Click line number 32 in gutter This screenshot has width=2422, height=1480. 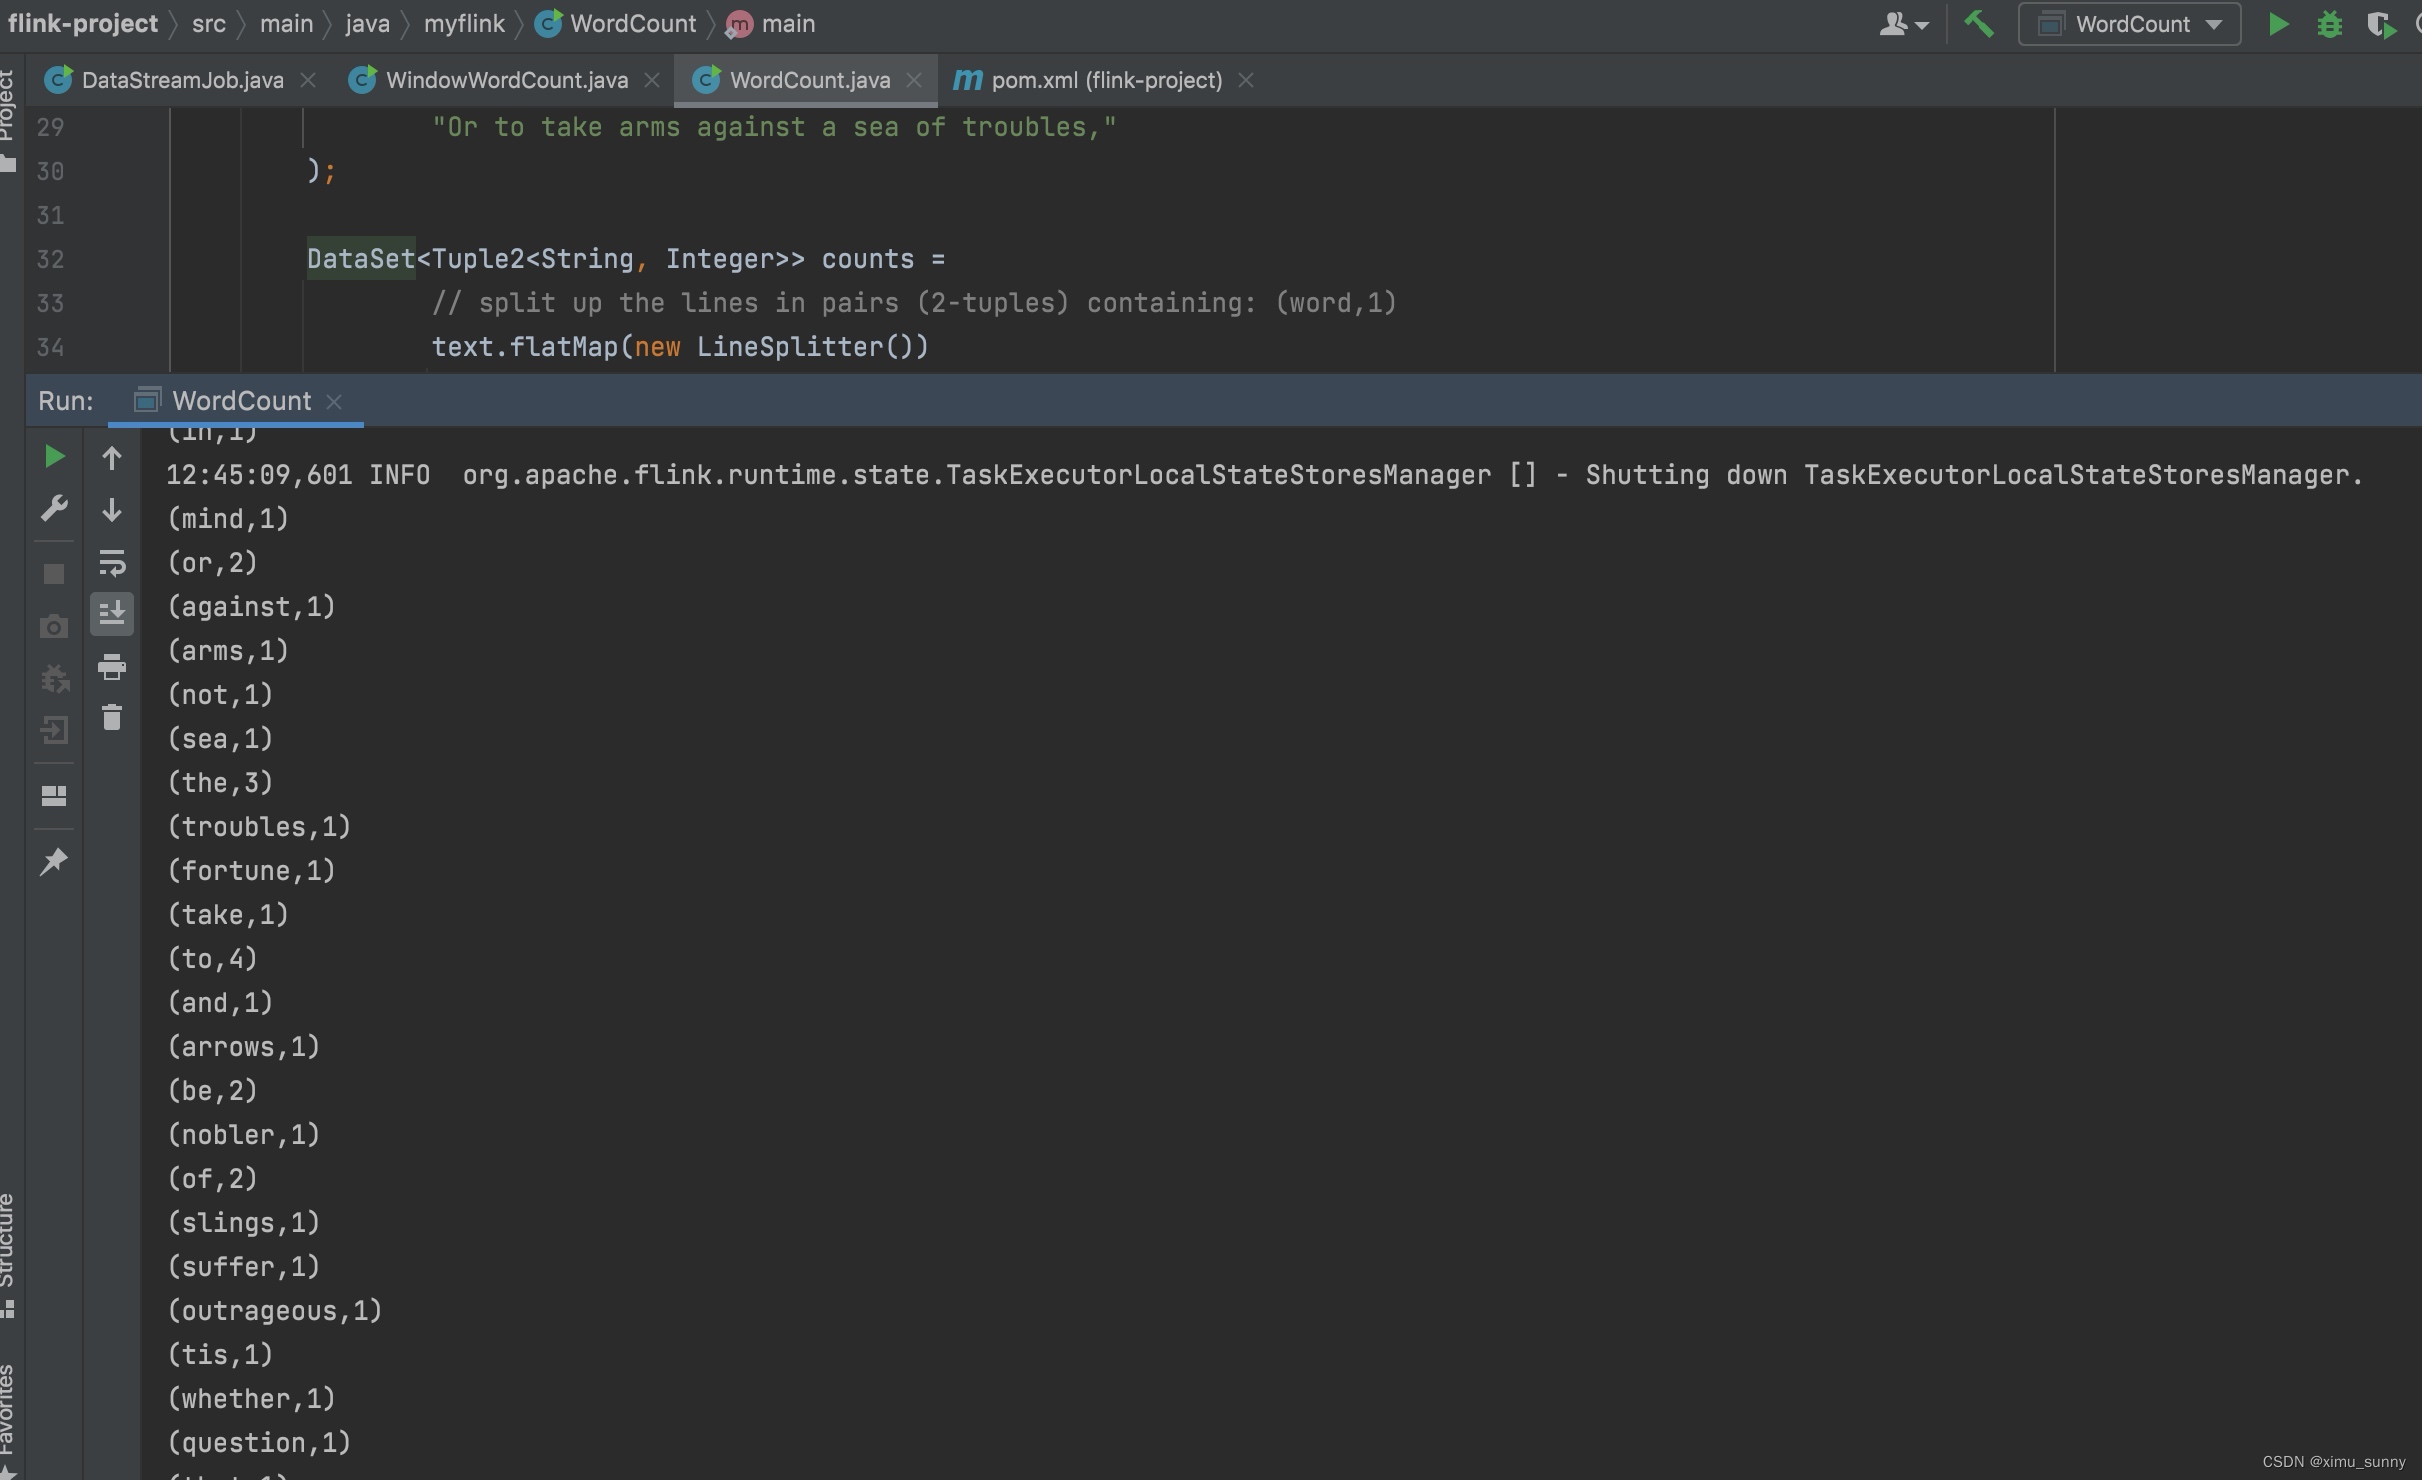click(x=50, y=260)
